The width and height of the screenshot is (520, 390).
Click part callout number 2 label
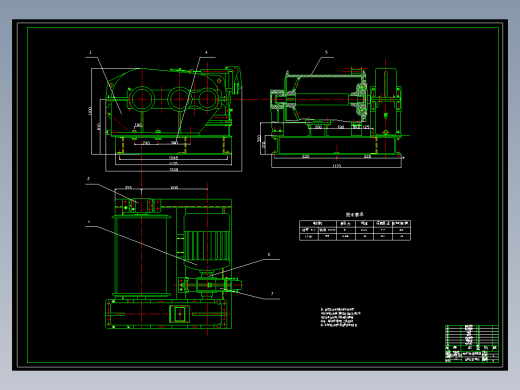(x=88, y=179)
